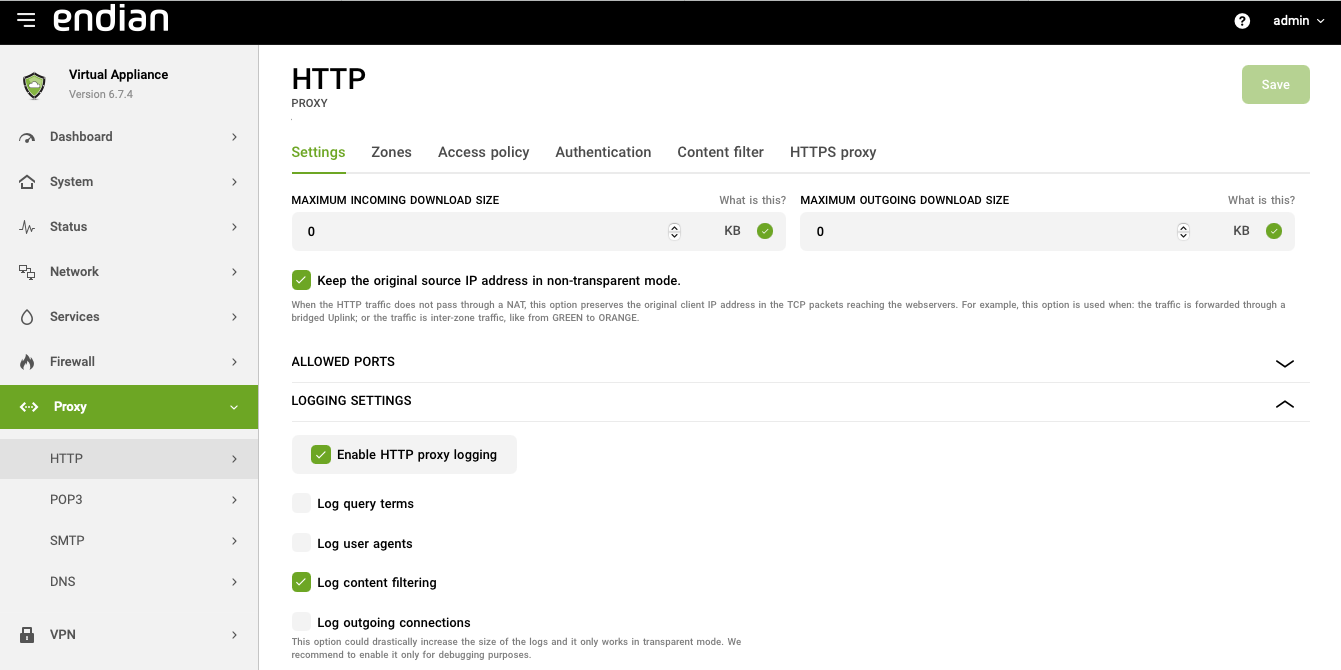The image size is (1341, 670).
Task: Open the admin user dropdown
Action: (1298, 21)
